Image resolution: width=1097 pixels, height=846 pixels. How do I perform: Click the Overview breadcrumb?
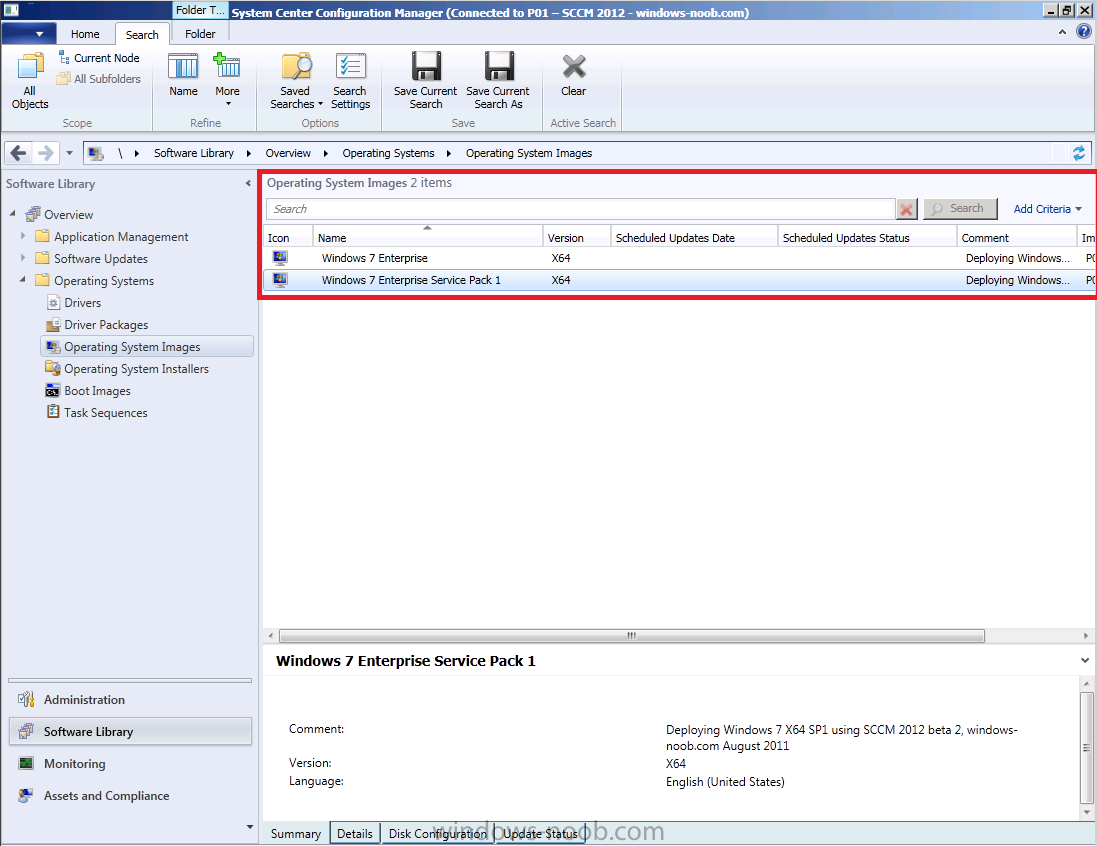coord(288,153)
